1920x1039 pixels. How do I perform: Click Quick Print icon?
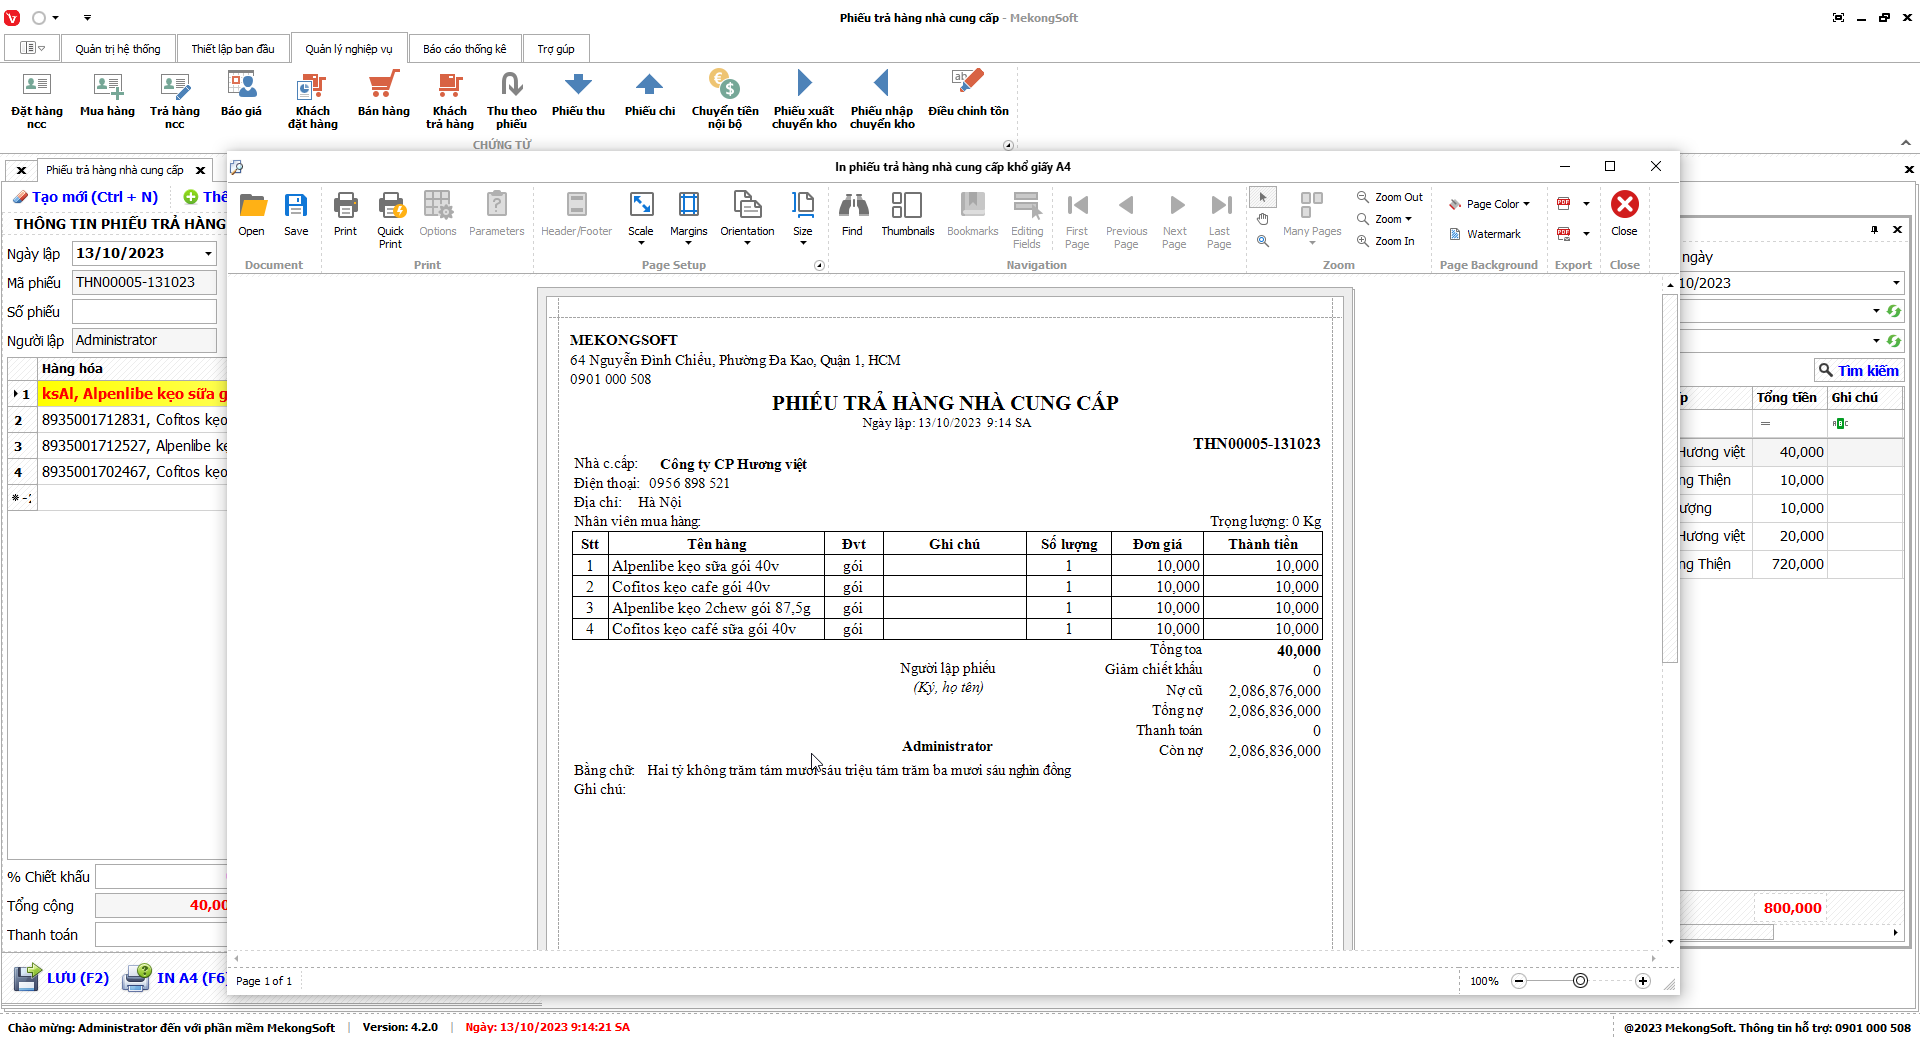pyautogui.click(x=390, y=220)
